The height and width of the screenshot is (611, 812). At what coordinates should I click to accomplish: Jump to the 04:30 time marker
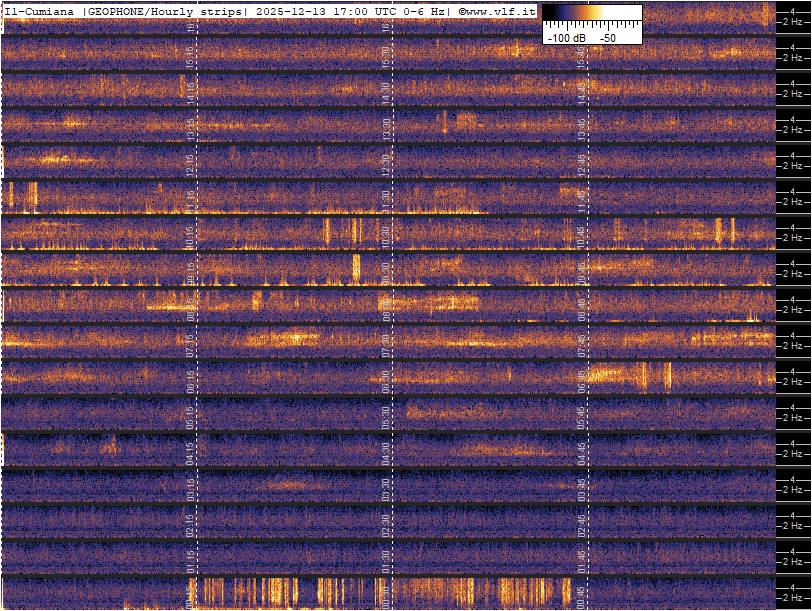(x=385, y=452)
